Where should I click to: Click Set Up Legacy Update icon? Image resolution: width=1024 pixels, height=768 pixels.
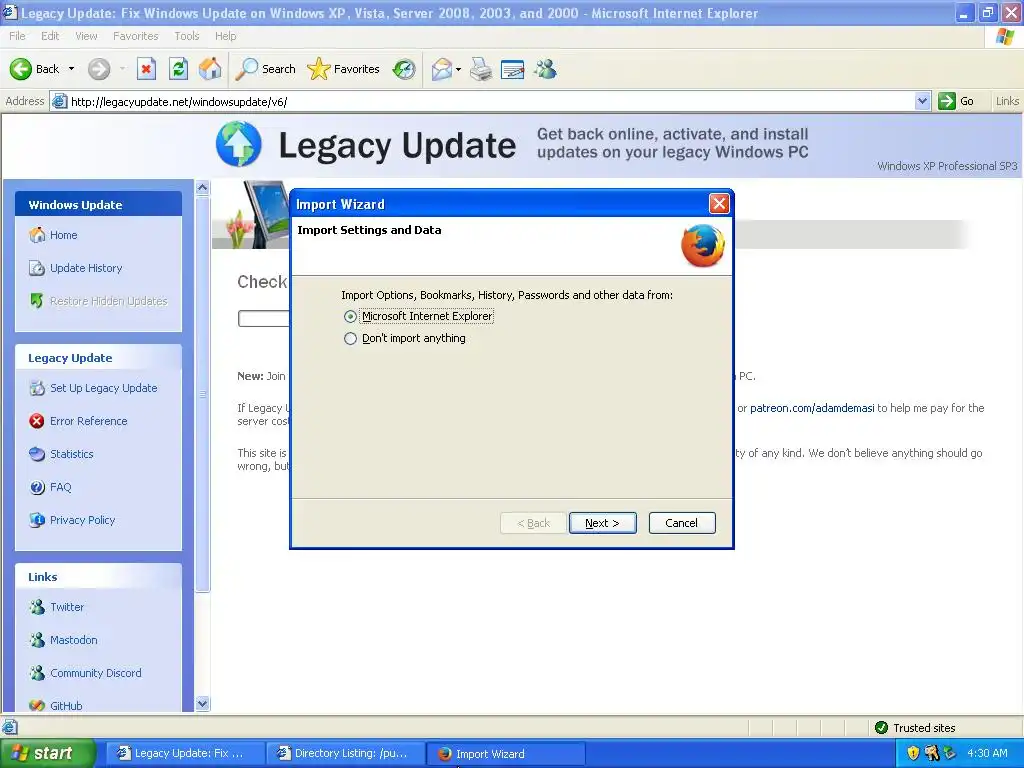click(x=37, y=388)
